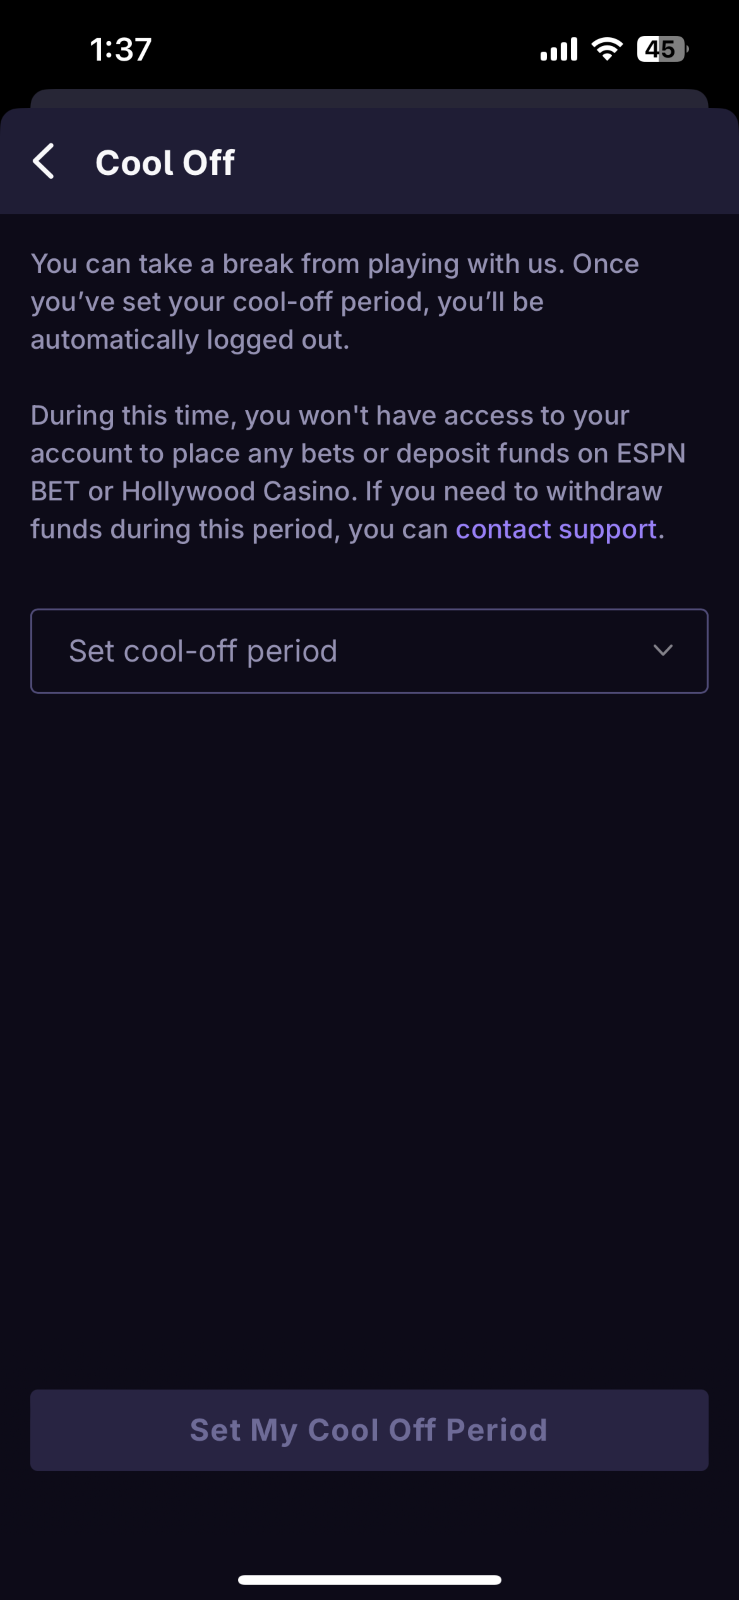This screenshot has width=739, height=1600.
Task: Tap the background sheet peeking above header
Action: click(369, 98)
